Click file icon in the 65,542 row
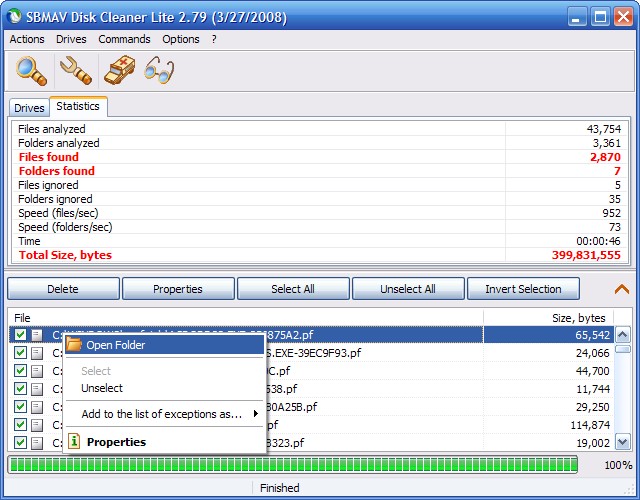The width and height of the screenshot is (640, 500). point(37,335)
